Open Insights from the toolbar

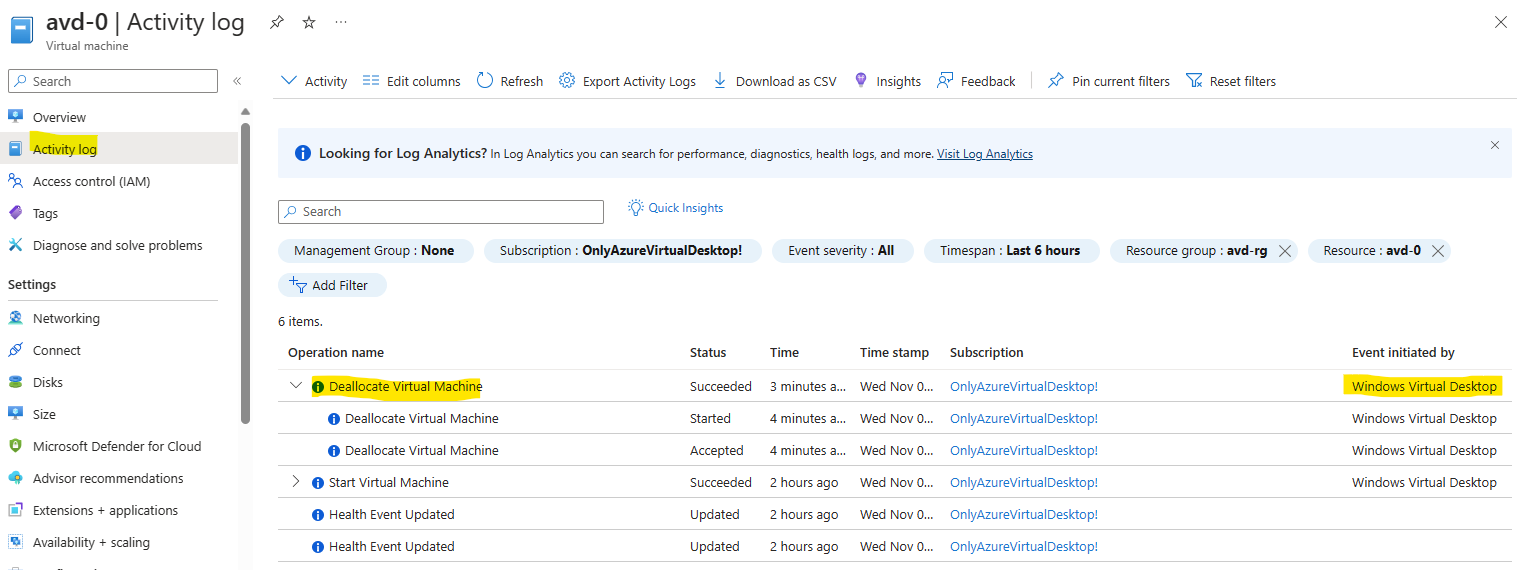point(887,81)
